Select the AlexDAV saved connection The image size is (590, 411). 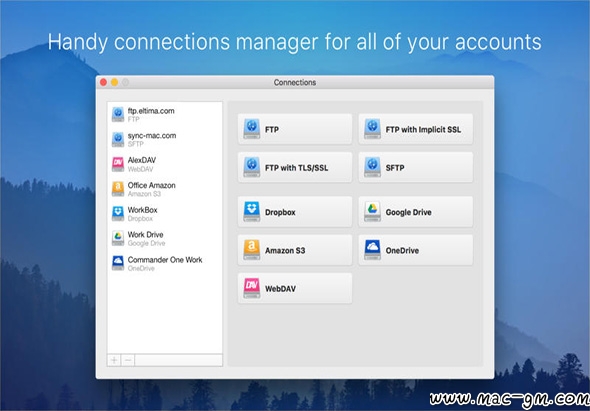point(165,164)
